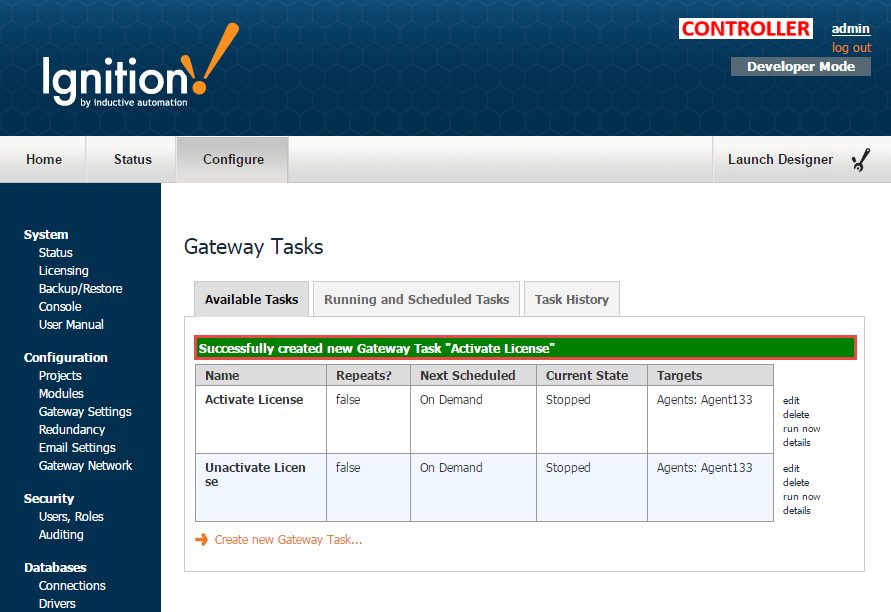Open Modules in the sidebar
This screenshot has width=891, height=612.
tap(61, 394)
